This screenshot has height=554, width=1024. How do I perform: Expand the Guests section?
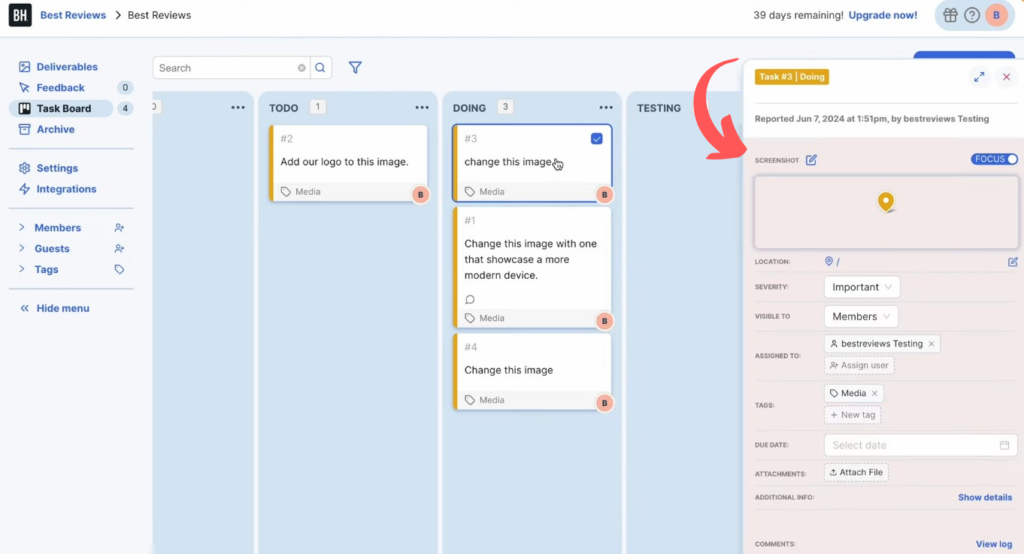[22, 248]
